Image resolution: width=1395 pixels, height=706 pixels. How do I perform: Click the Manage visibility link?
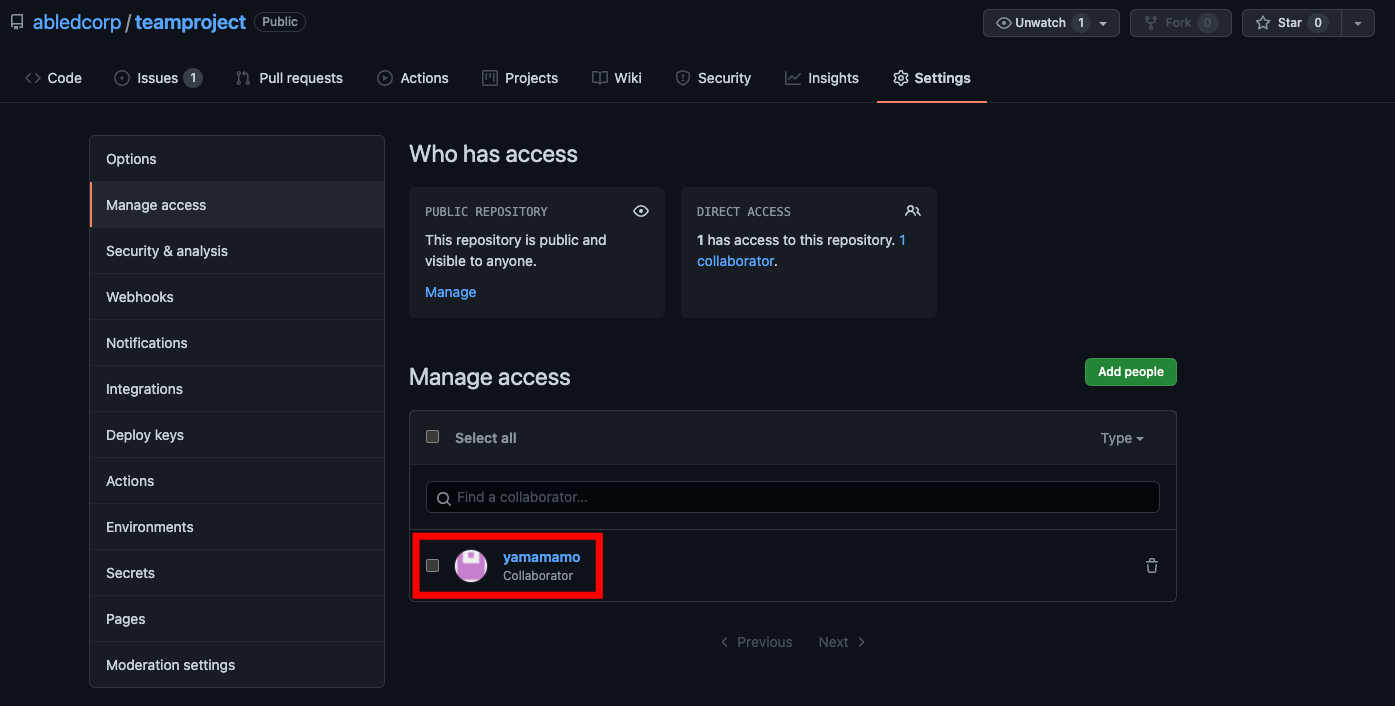[x=451, y=292]
